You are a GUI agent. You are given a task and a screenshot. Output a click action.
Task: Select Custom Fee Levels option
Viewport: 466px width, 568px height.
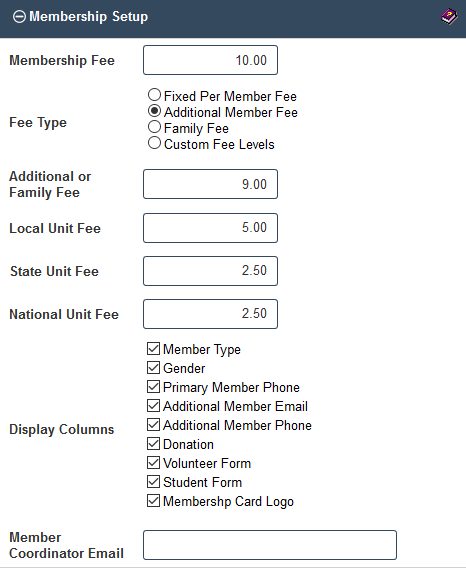pos(154,143)
